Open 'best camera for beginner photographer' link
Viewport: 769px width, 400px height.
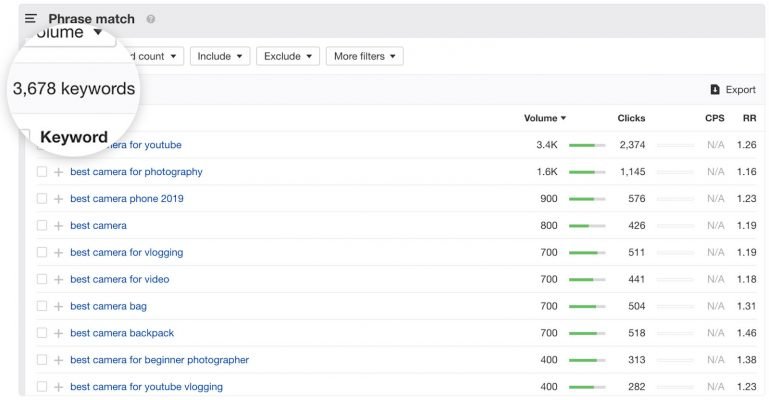(159, 360)
